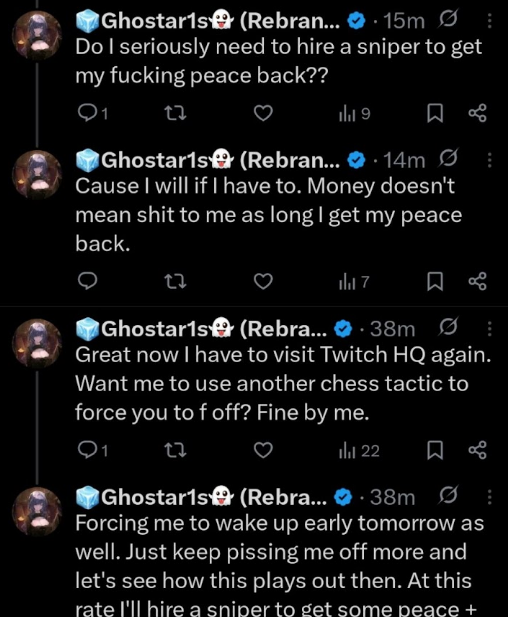This screenshot has height=617, width=508.
Task: View analytics showing 9 views
Action: click(x=354, y=114)
